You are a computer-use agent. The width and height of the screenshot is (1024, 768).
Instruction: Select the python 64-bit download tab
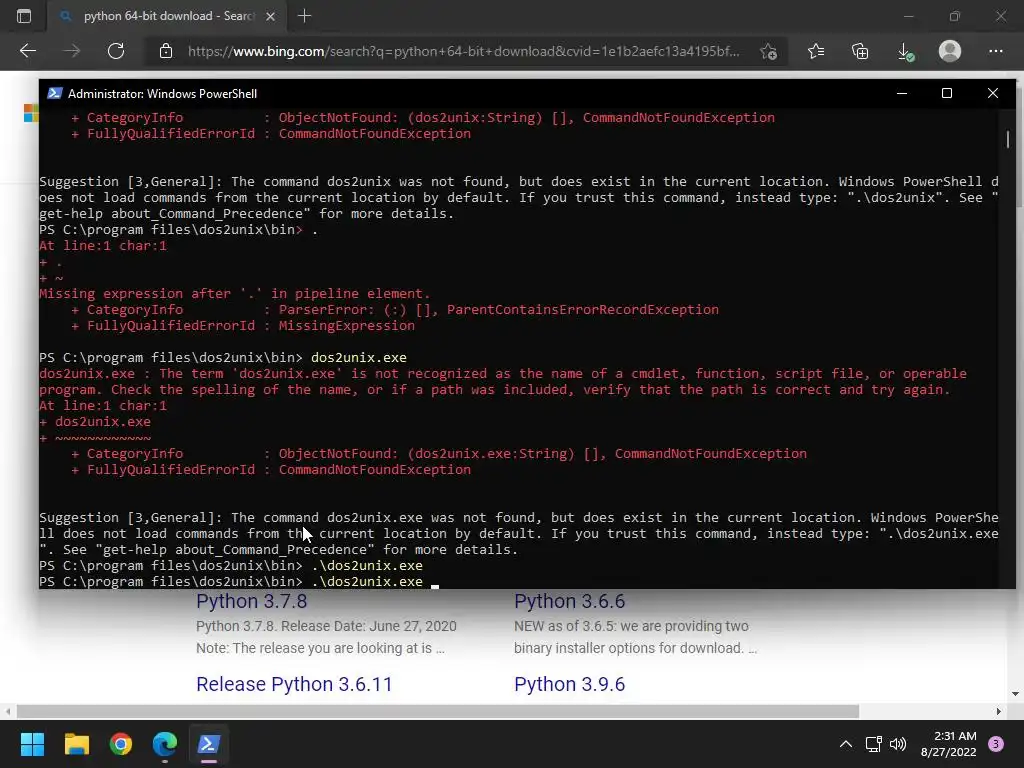(x=165, y=16)
